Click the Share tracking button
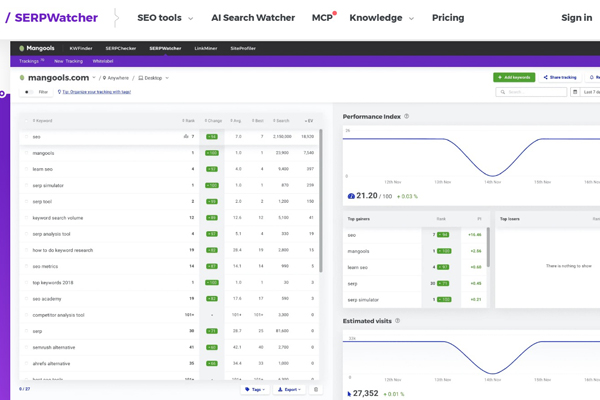The image size is (600, 400). [560, 77]
